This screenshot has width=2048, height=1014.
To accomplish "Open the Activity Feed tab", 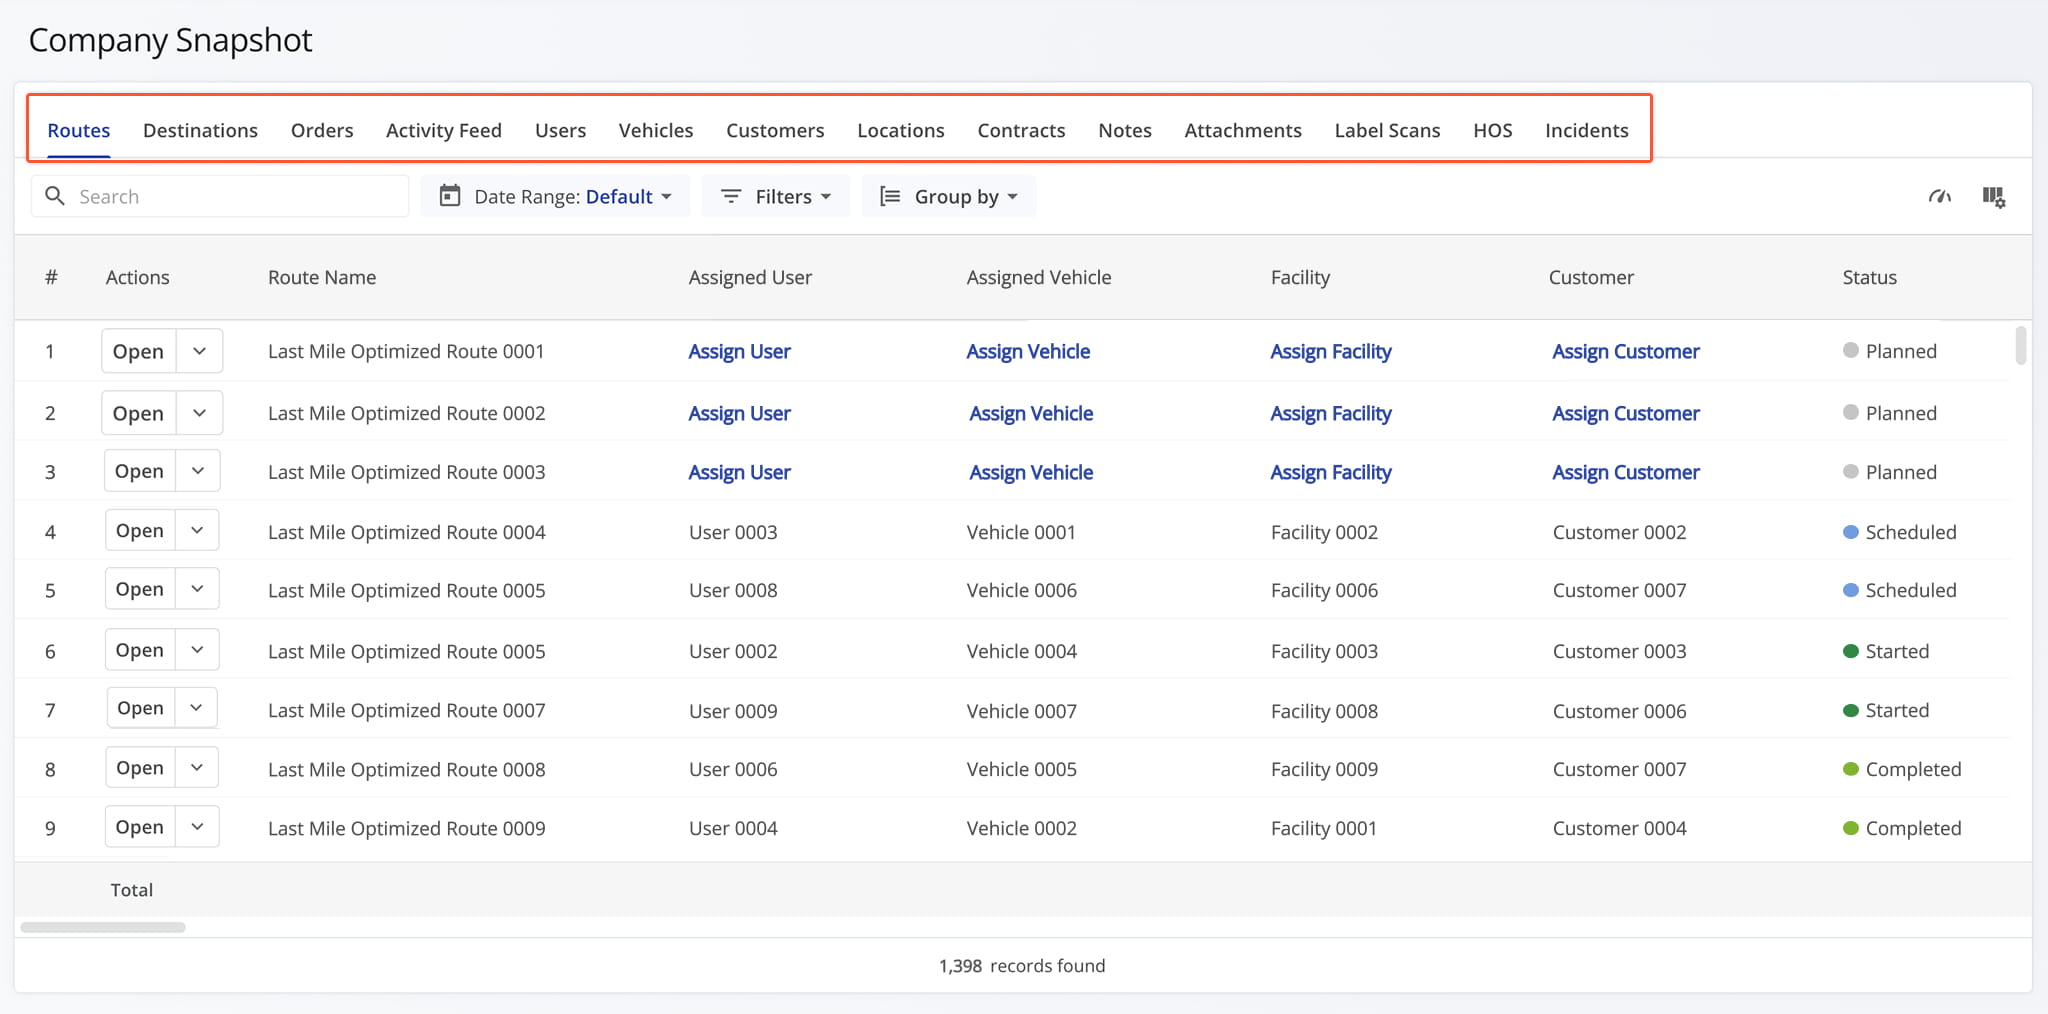I will pos(444,130).
